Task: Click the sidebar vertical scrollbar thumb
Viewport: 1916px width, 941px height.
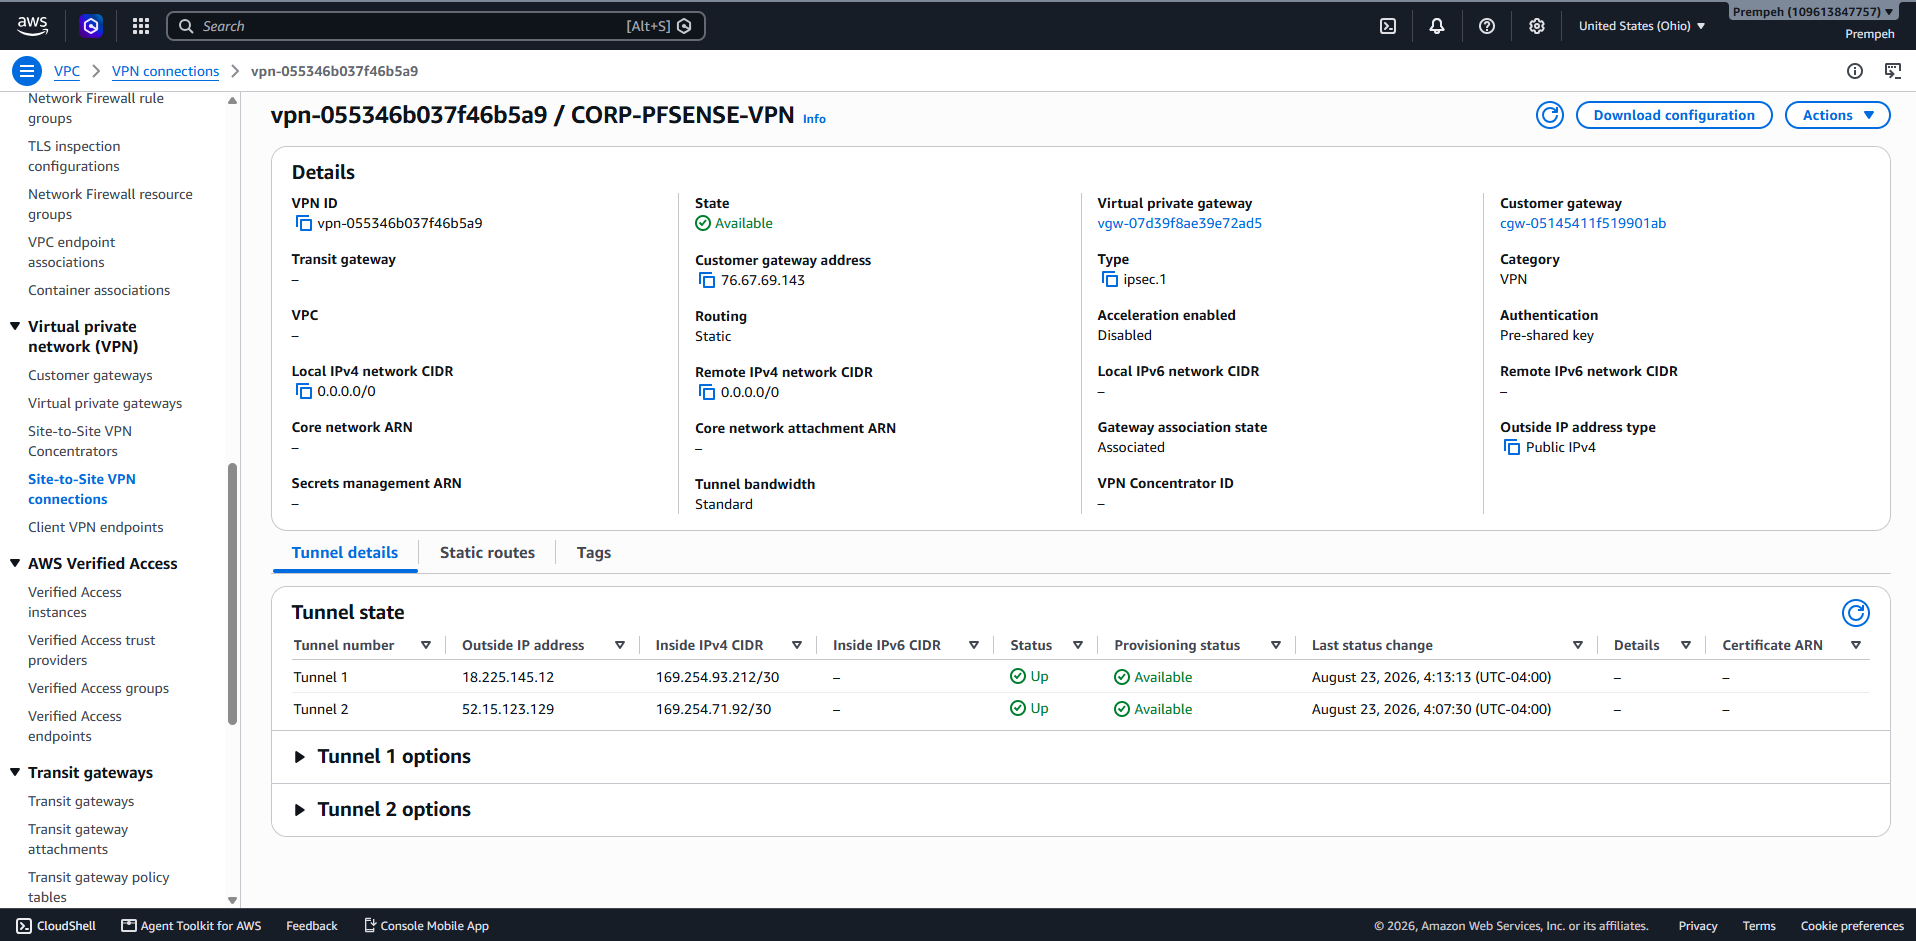Action: (x=233, y=593)
